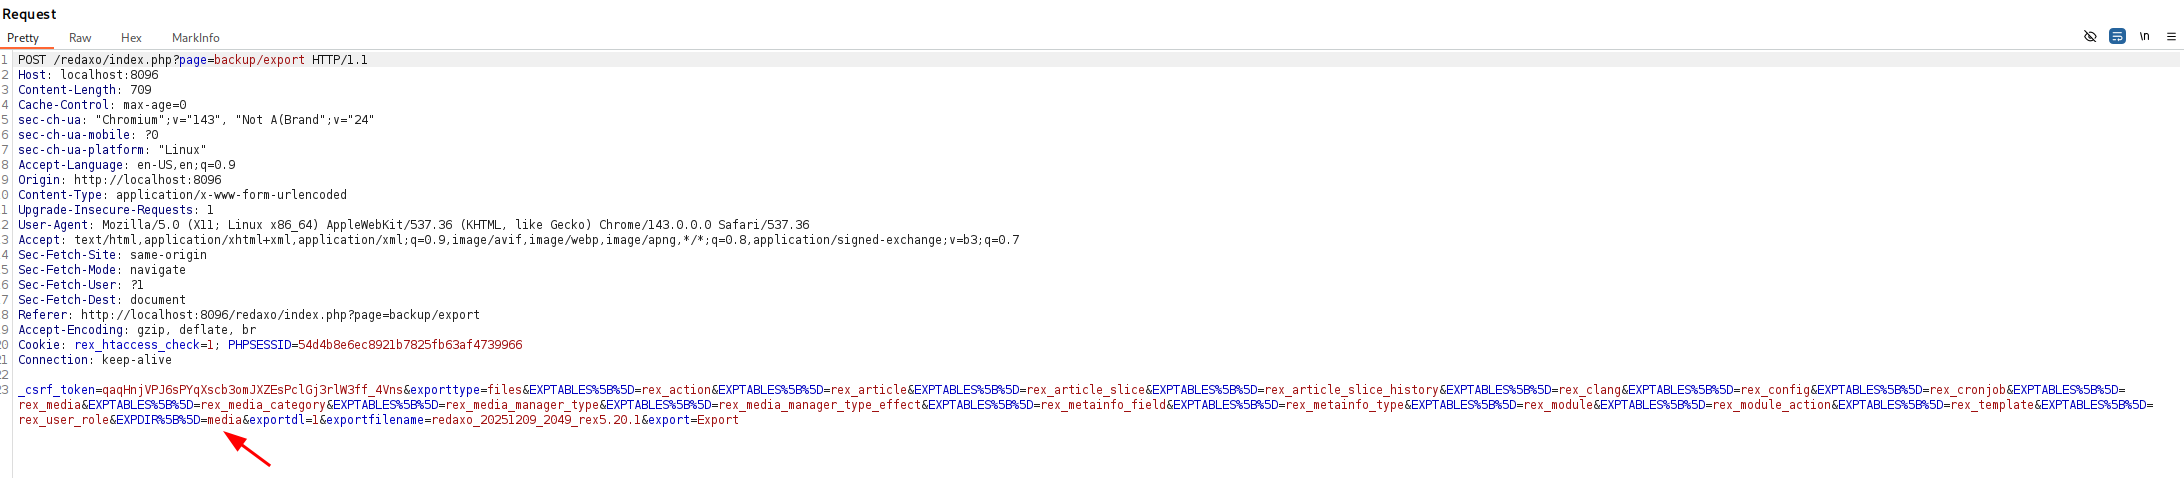Image resolution: width=2184 pixels, height=478 pixels.
Task: Click the Upgrade-Insecure-Requests: 1 header
Action: coord(116,210)
